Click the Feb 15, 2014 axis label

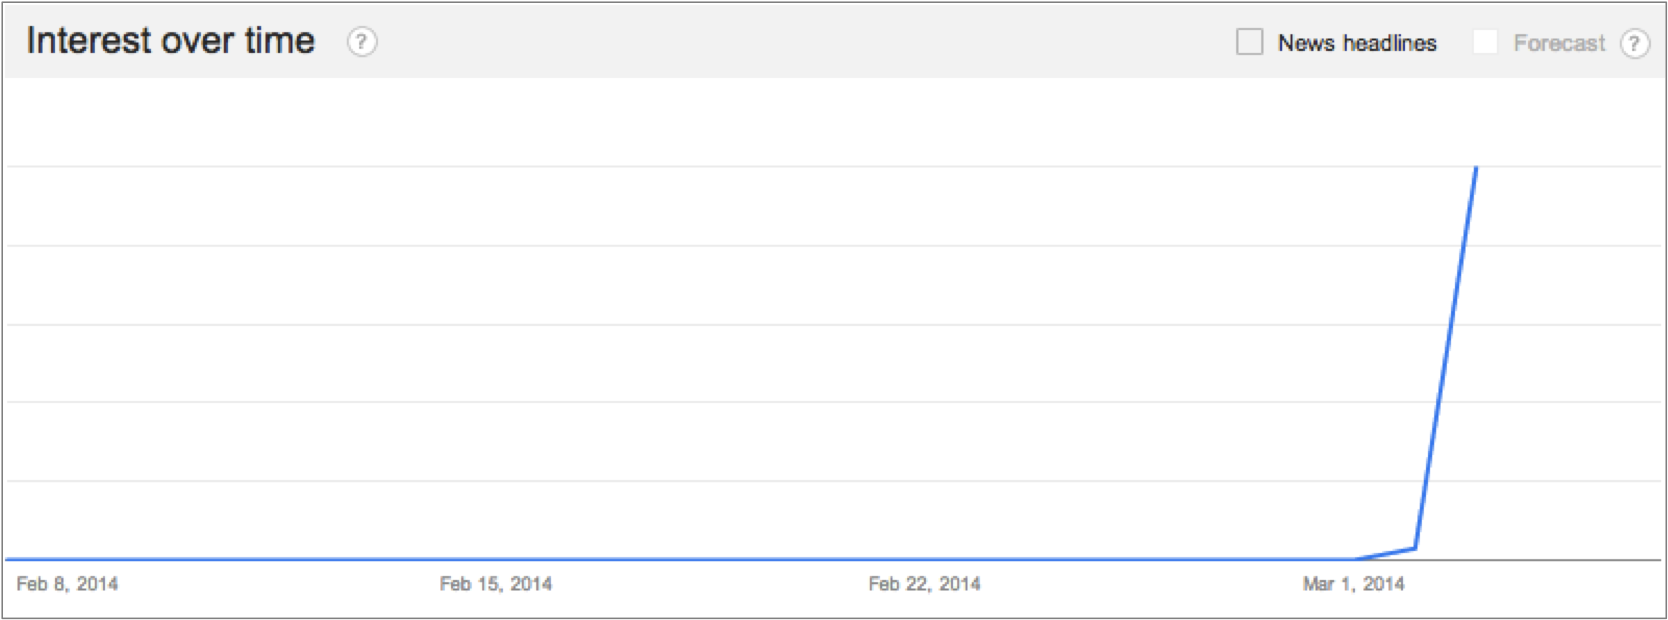coord(495,584)
